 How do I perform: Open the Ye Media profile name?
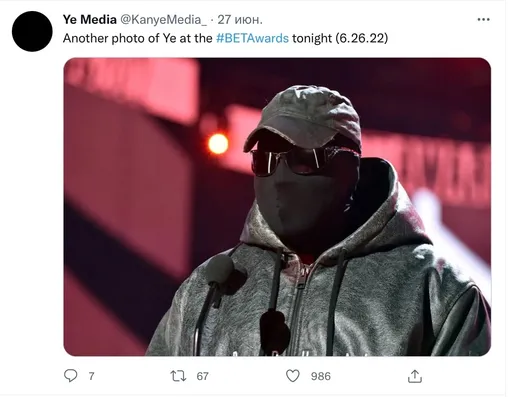point(90,20)
